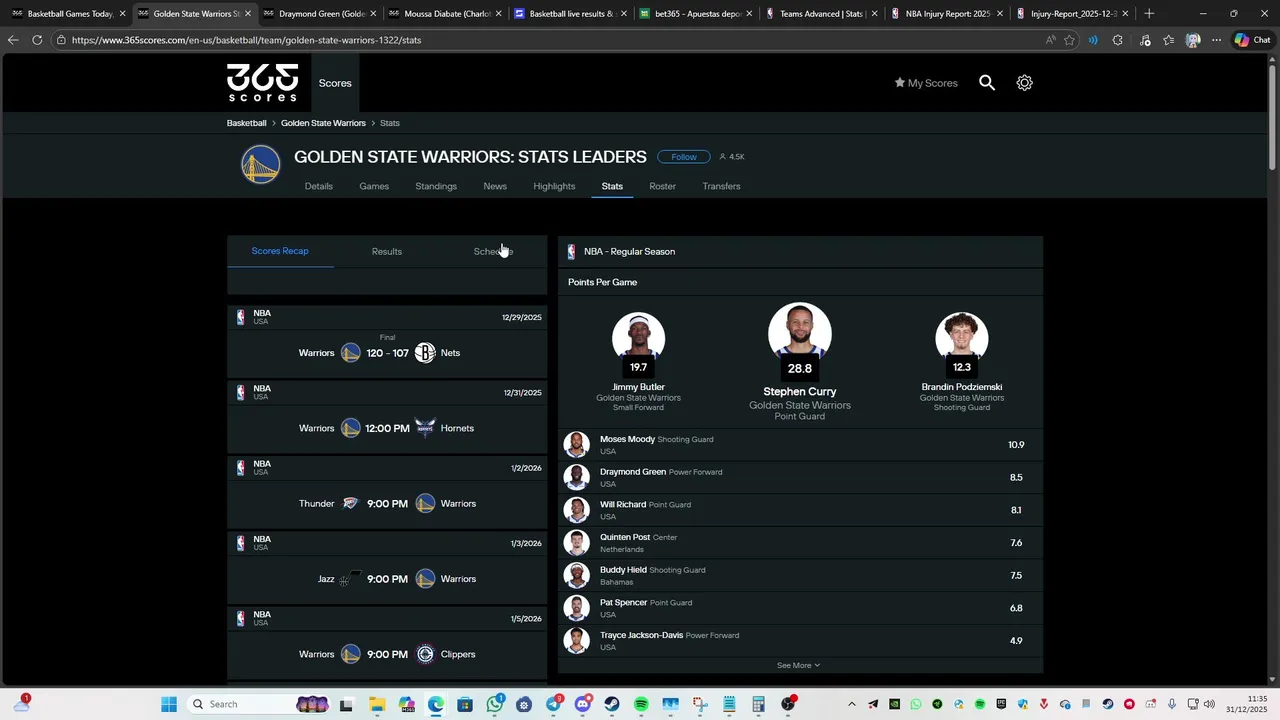The image size is (1280, 720).
Task: Open WhatsApp from the taskbar
Action: [495, 704]
